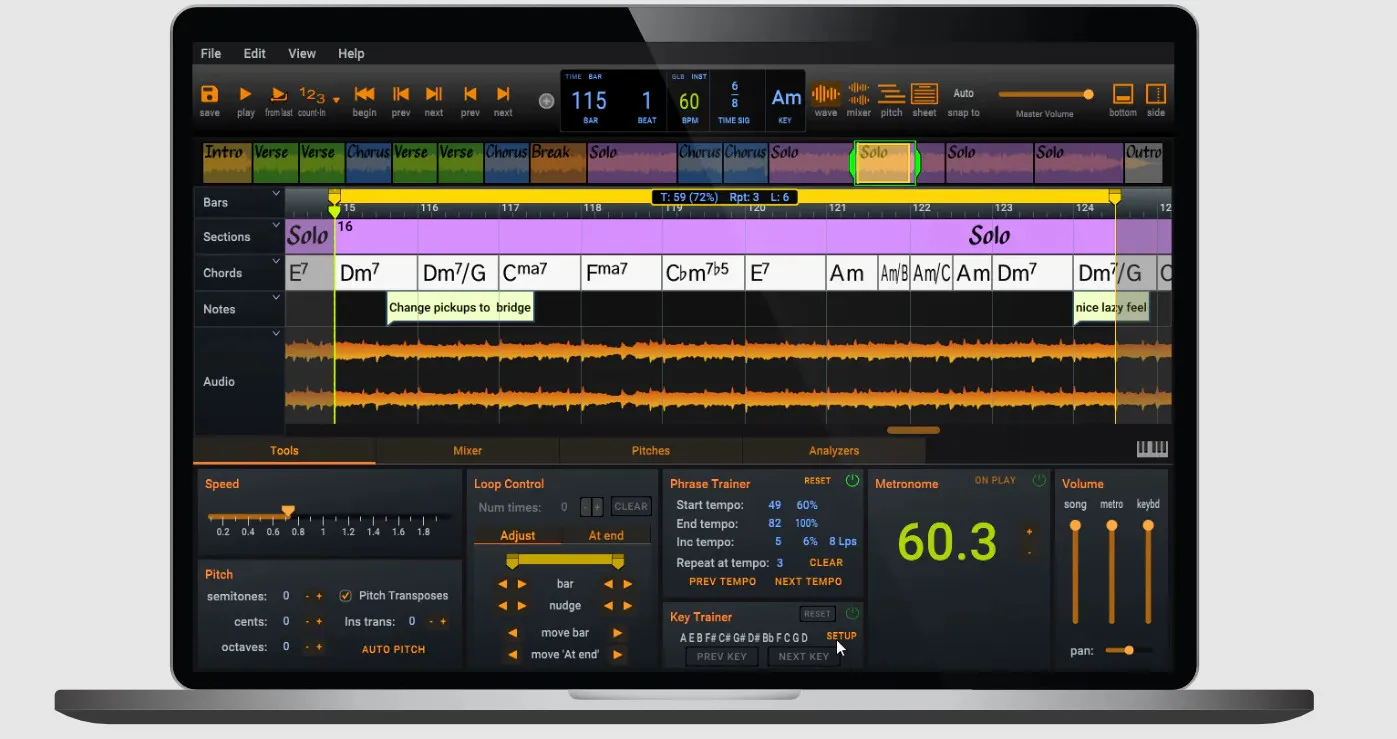Increase semitones with the plus button
This screenshot has height=739, width=1397.
[319, 597]
